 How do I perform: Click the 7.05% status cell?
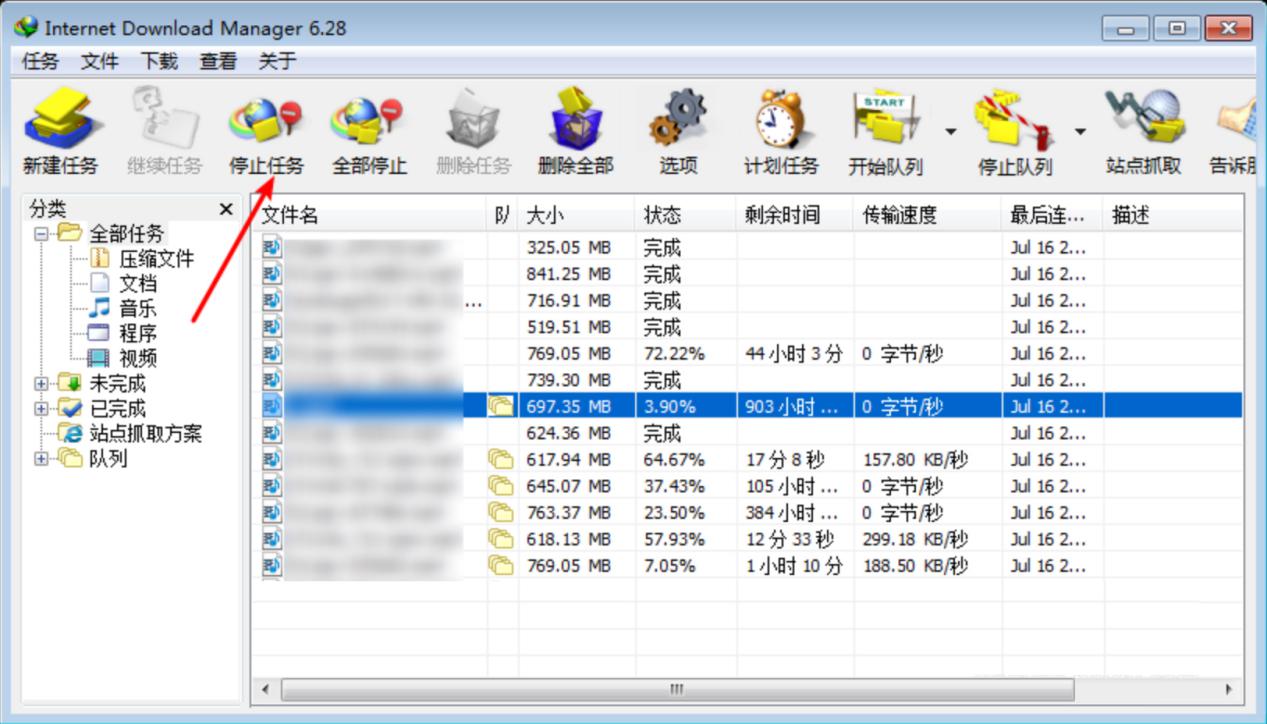point(685,565)
